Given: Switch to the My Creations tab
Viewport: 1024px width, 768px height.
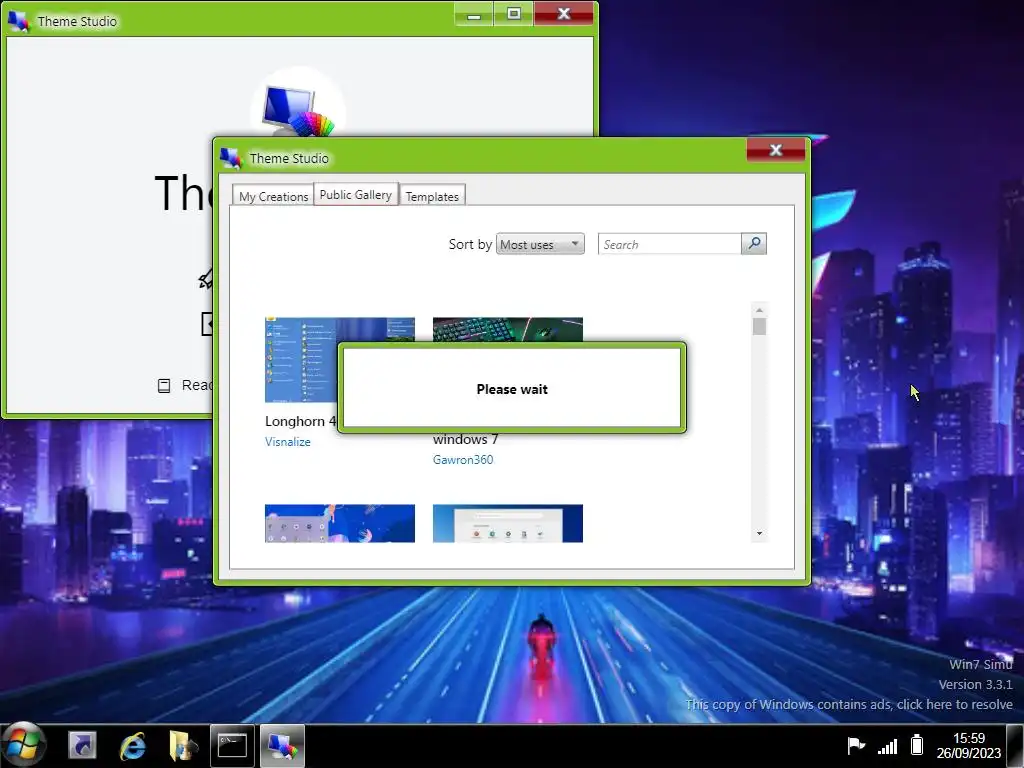Looking at the screenshot, I should pyautogui.click(x=273, y=196).
